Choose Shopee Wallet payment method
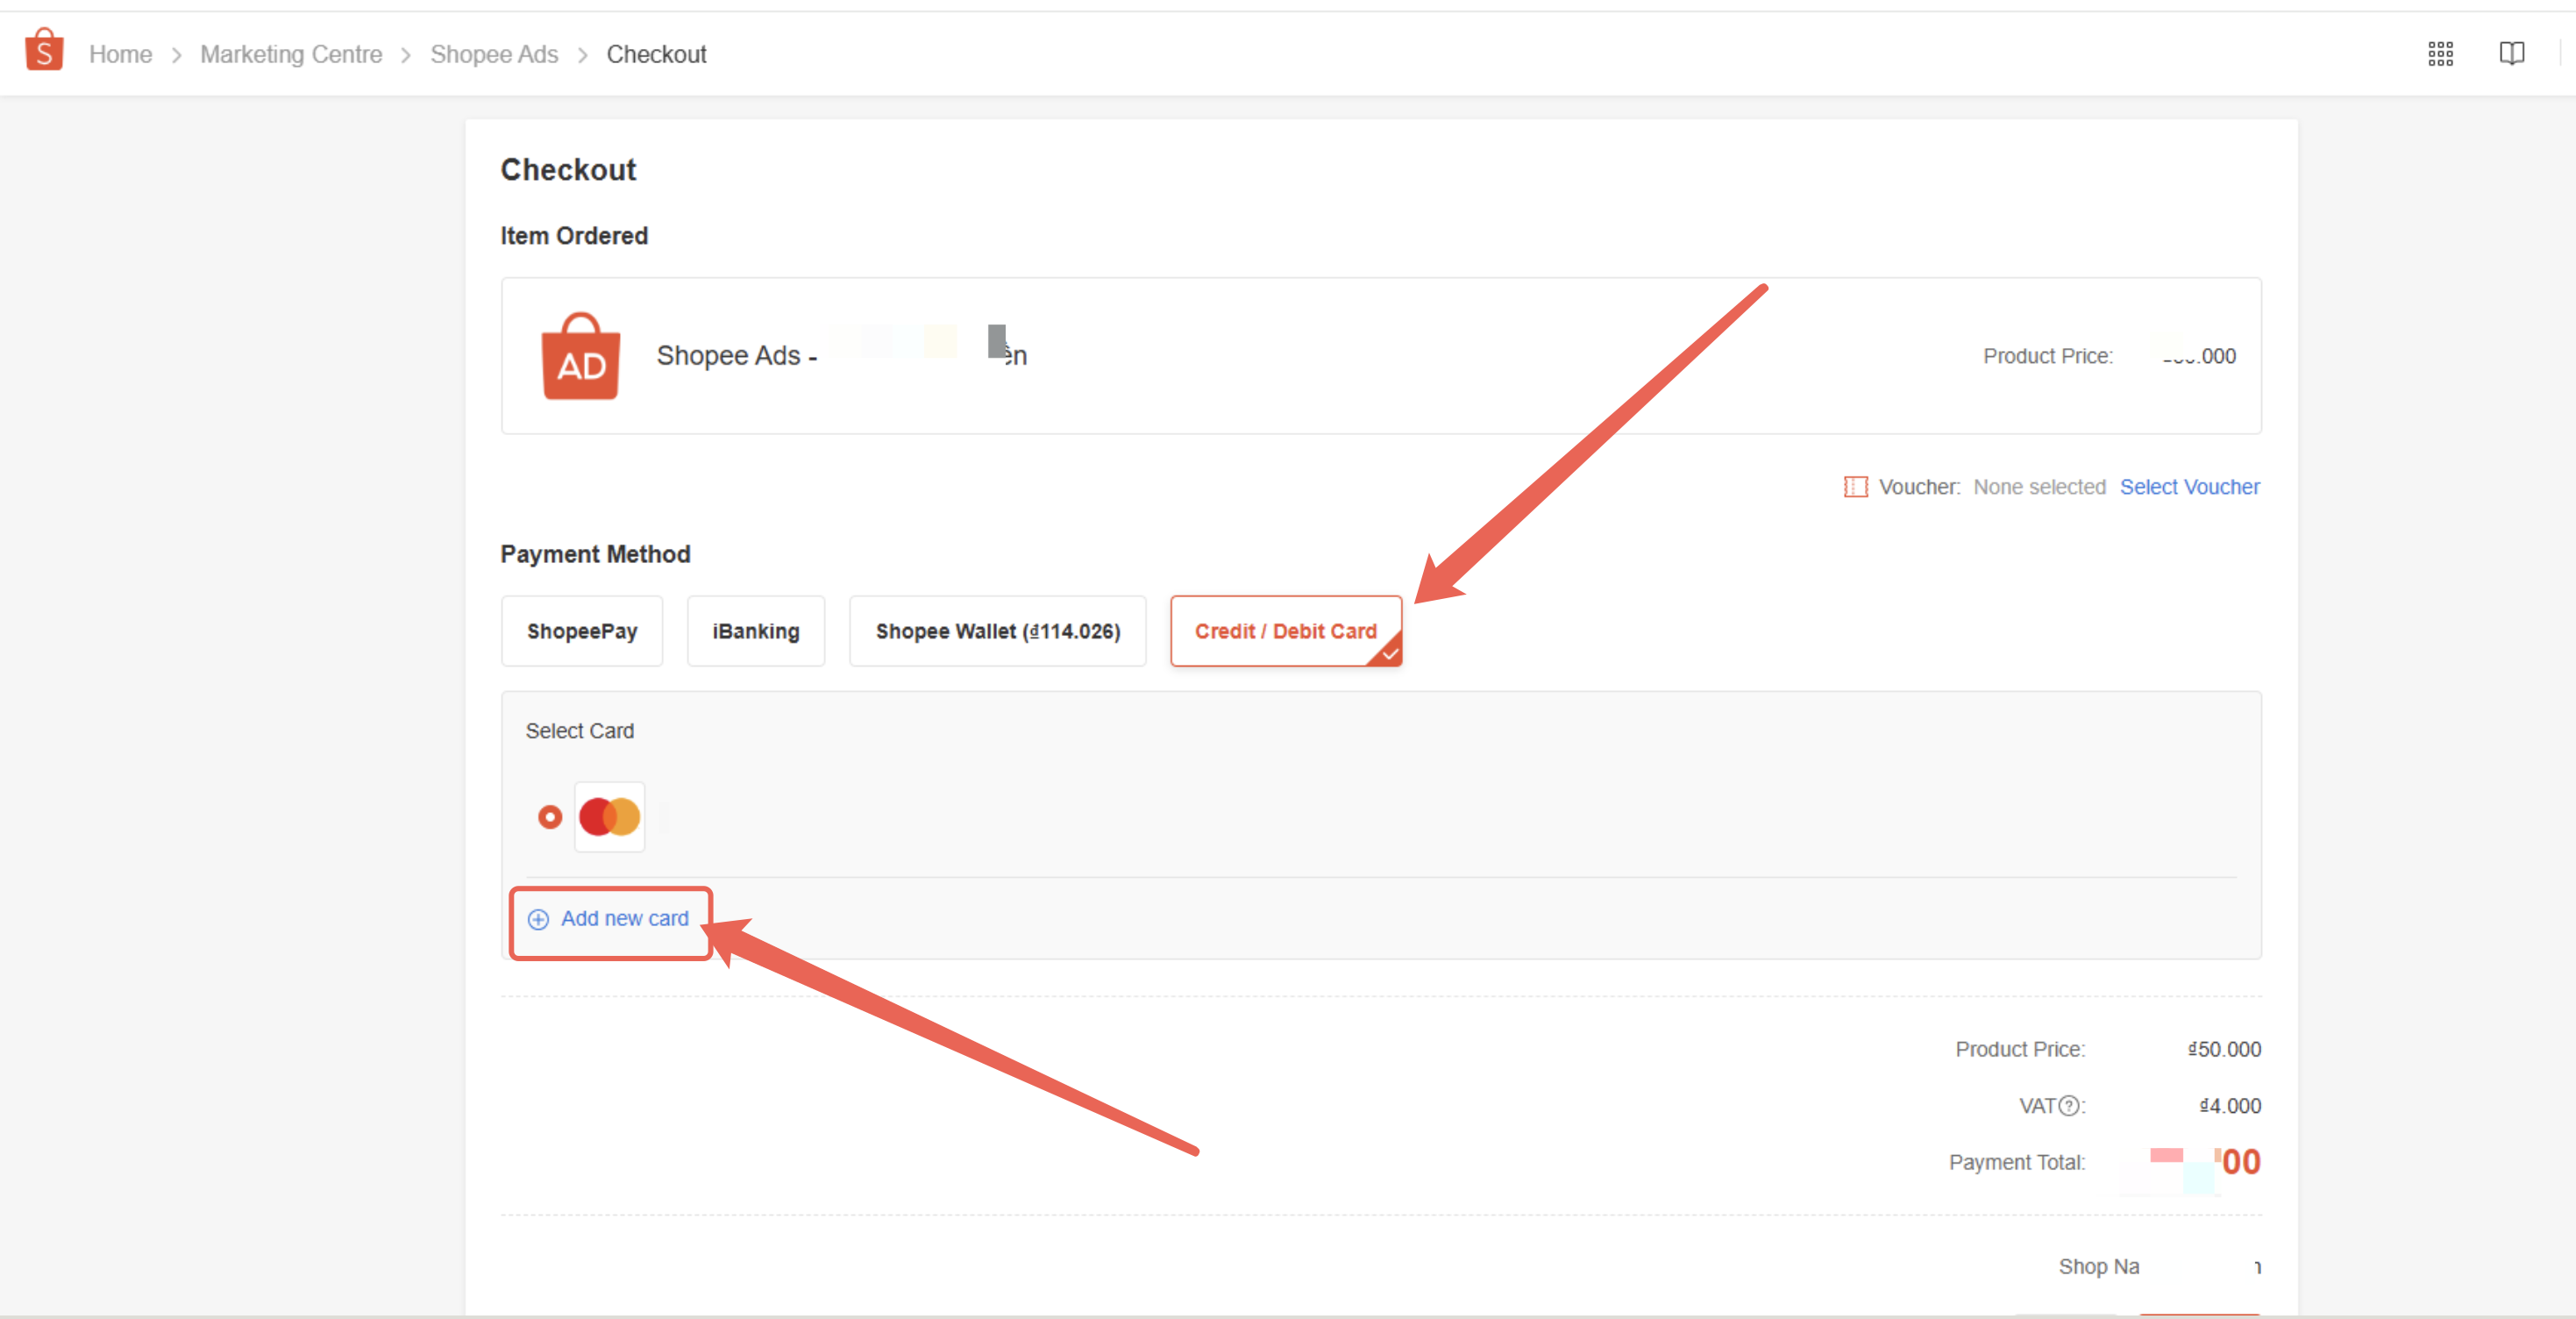The image size is (2576, 1319). click(998, 631)
